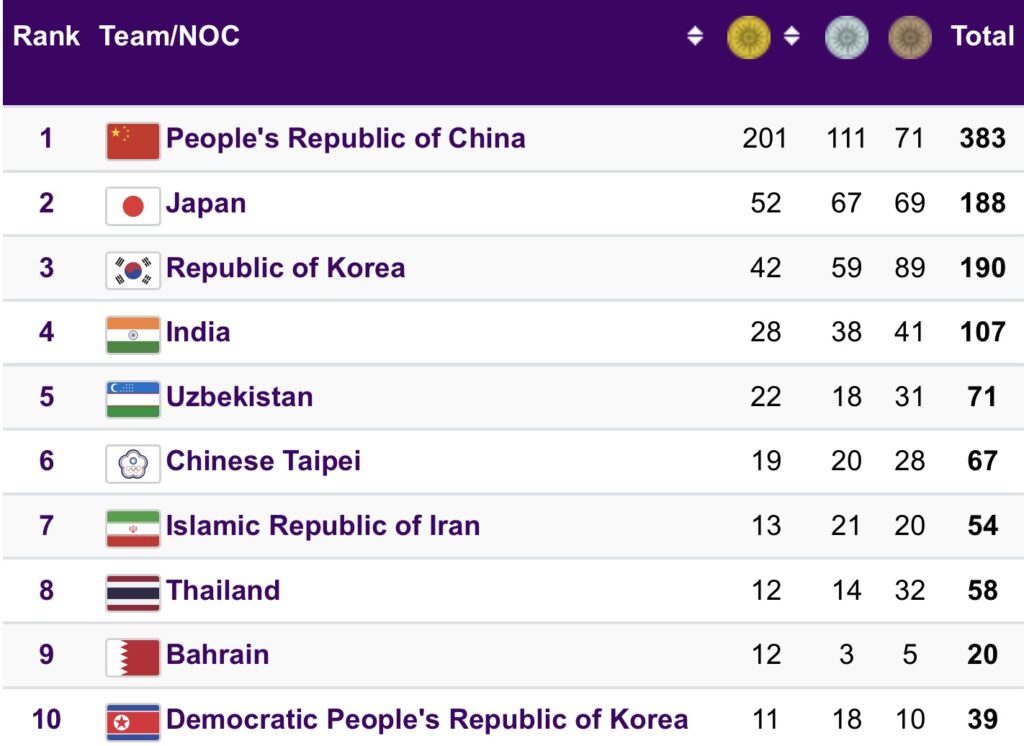Open Democratic People's Republic of Korea link

(x=426, y=719)
